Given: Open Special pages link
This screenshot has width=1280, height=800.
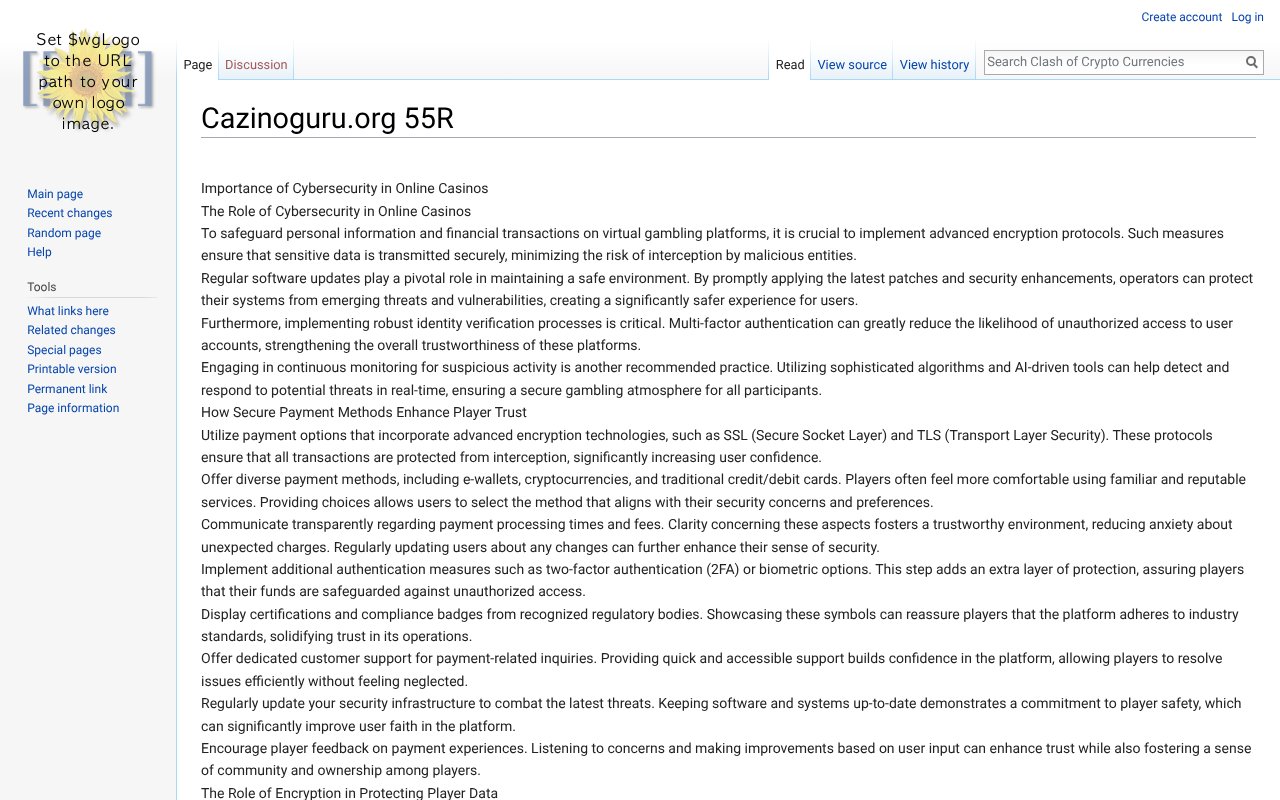Looking at the screenshot, I should 64,350.
